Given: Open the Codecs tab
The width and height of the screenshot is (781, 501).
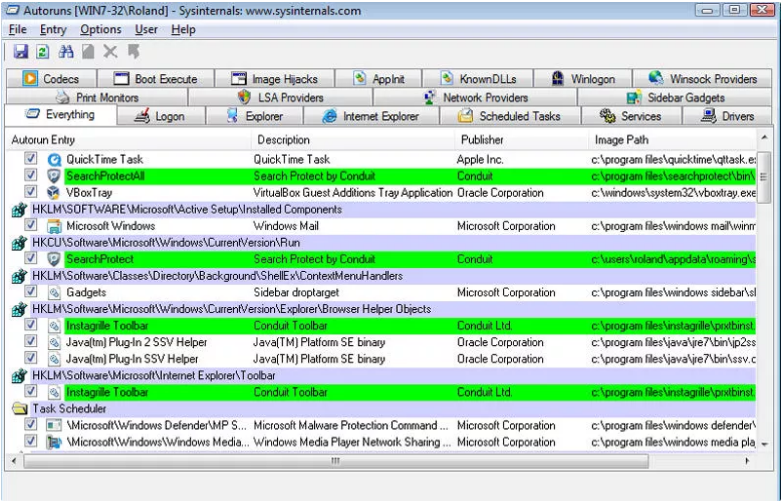Looking at the screenshot, I should [x=51, y=79].
